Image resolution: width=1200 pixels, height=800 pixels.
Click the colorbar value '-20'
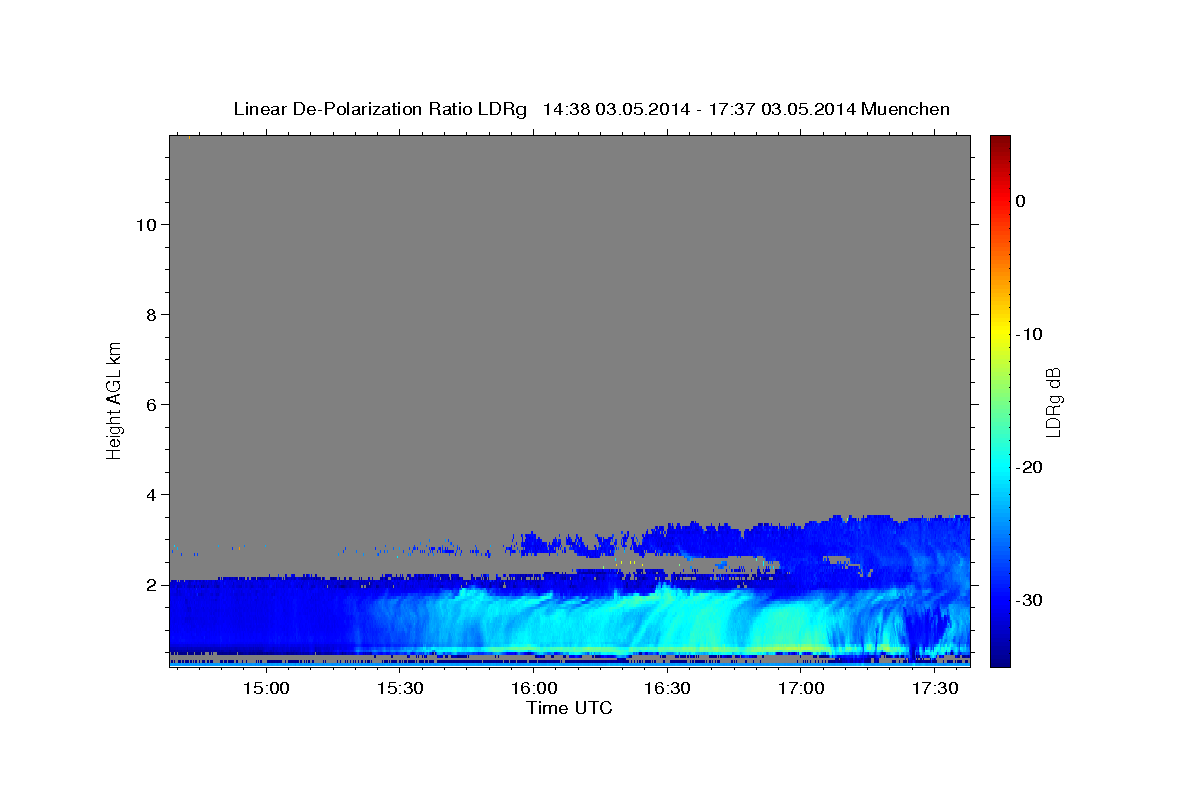point(1029,467)
